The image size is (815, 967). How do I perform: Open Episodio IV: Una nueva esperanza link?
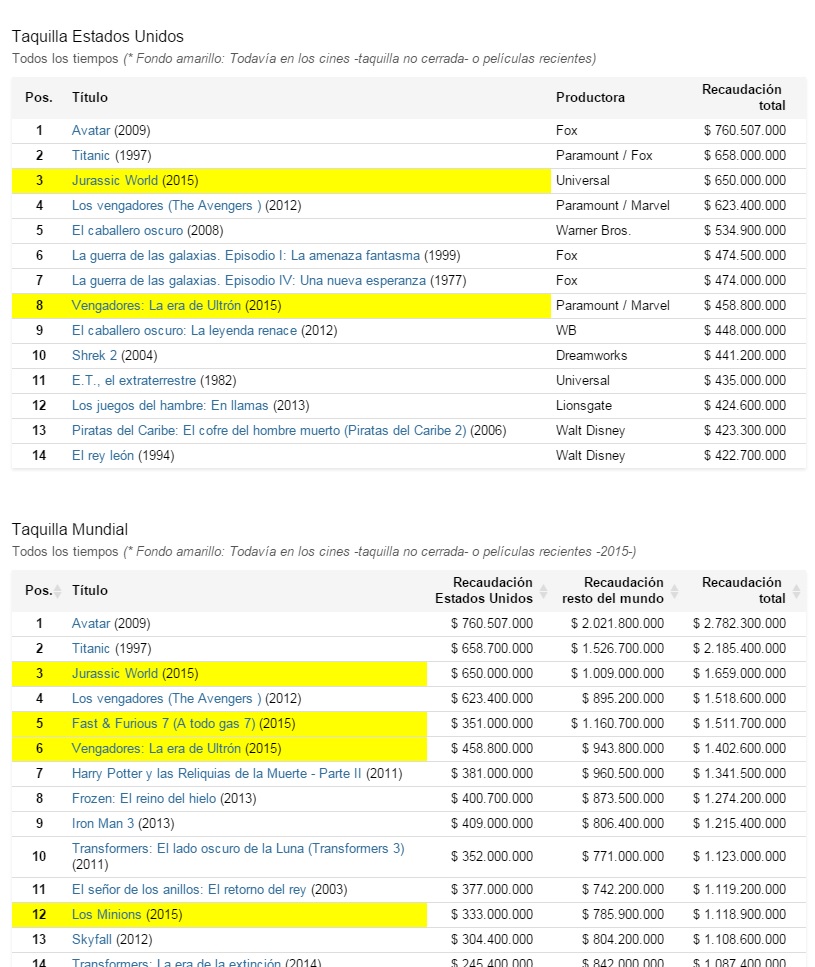[248, 281]
